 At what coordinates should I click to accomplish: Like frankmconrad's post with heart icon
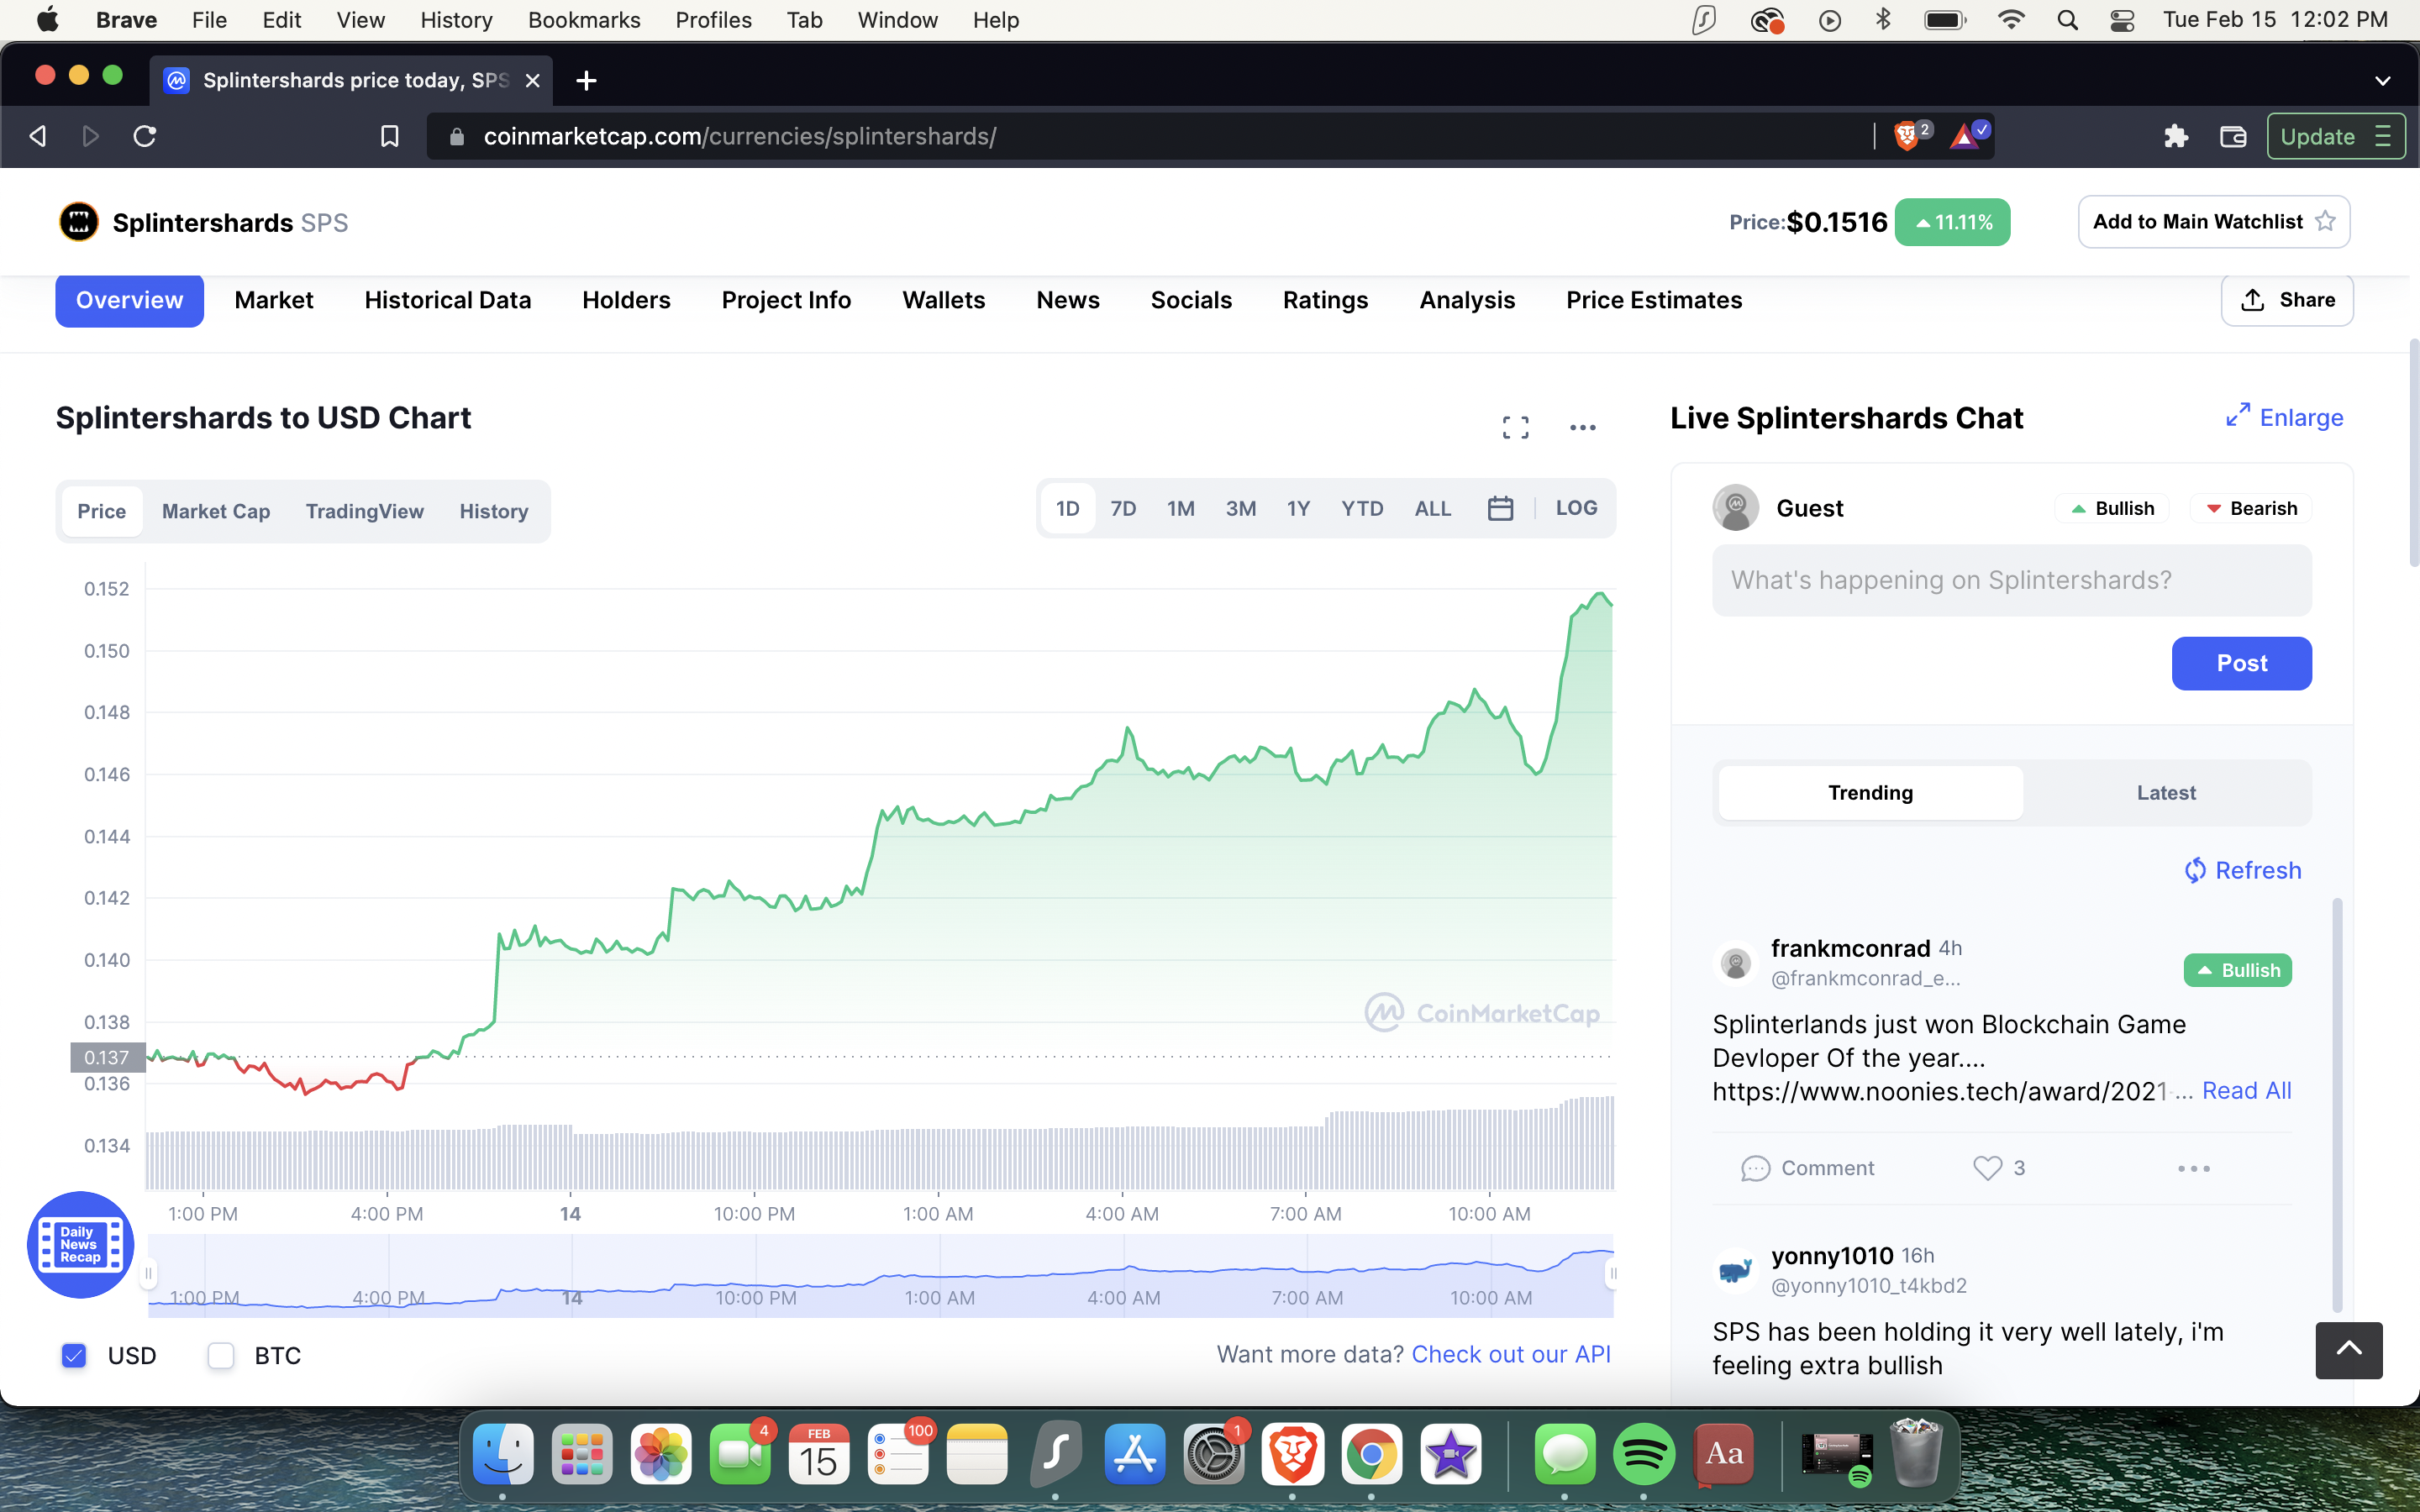pos(1987,1168)
